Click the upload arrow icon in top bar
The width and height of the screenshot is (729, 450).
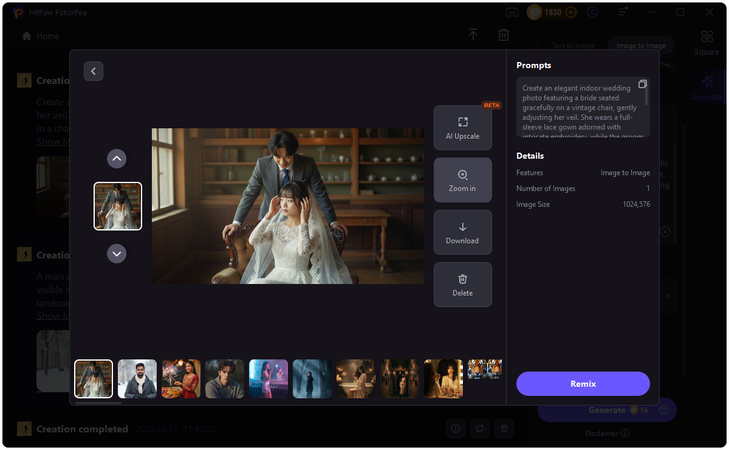coord(473,34)
